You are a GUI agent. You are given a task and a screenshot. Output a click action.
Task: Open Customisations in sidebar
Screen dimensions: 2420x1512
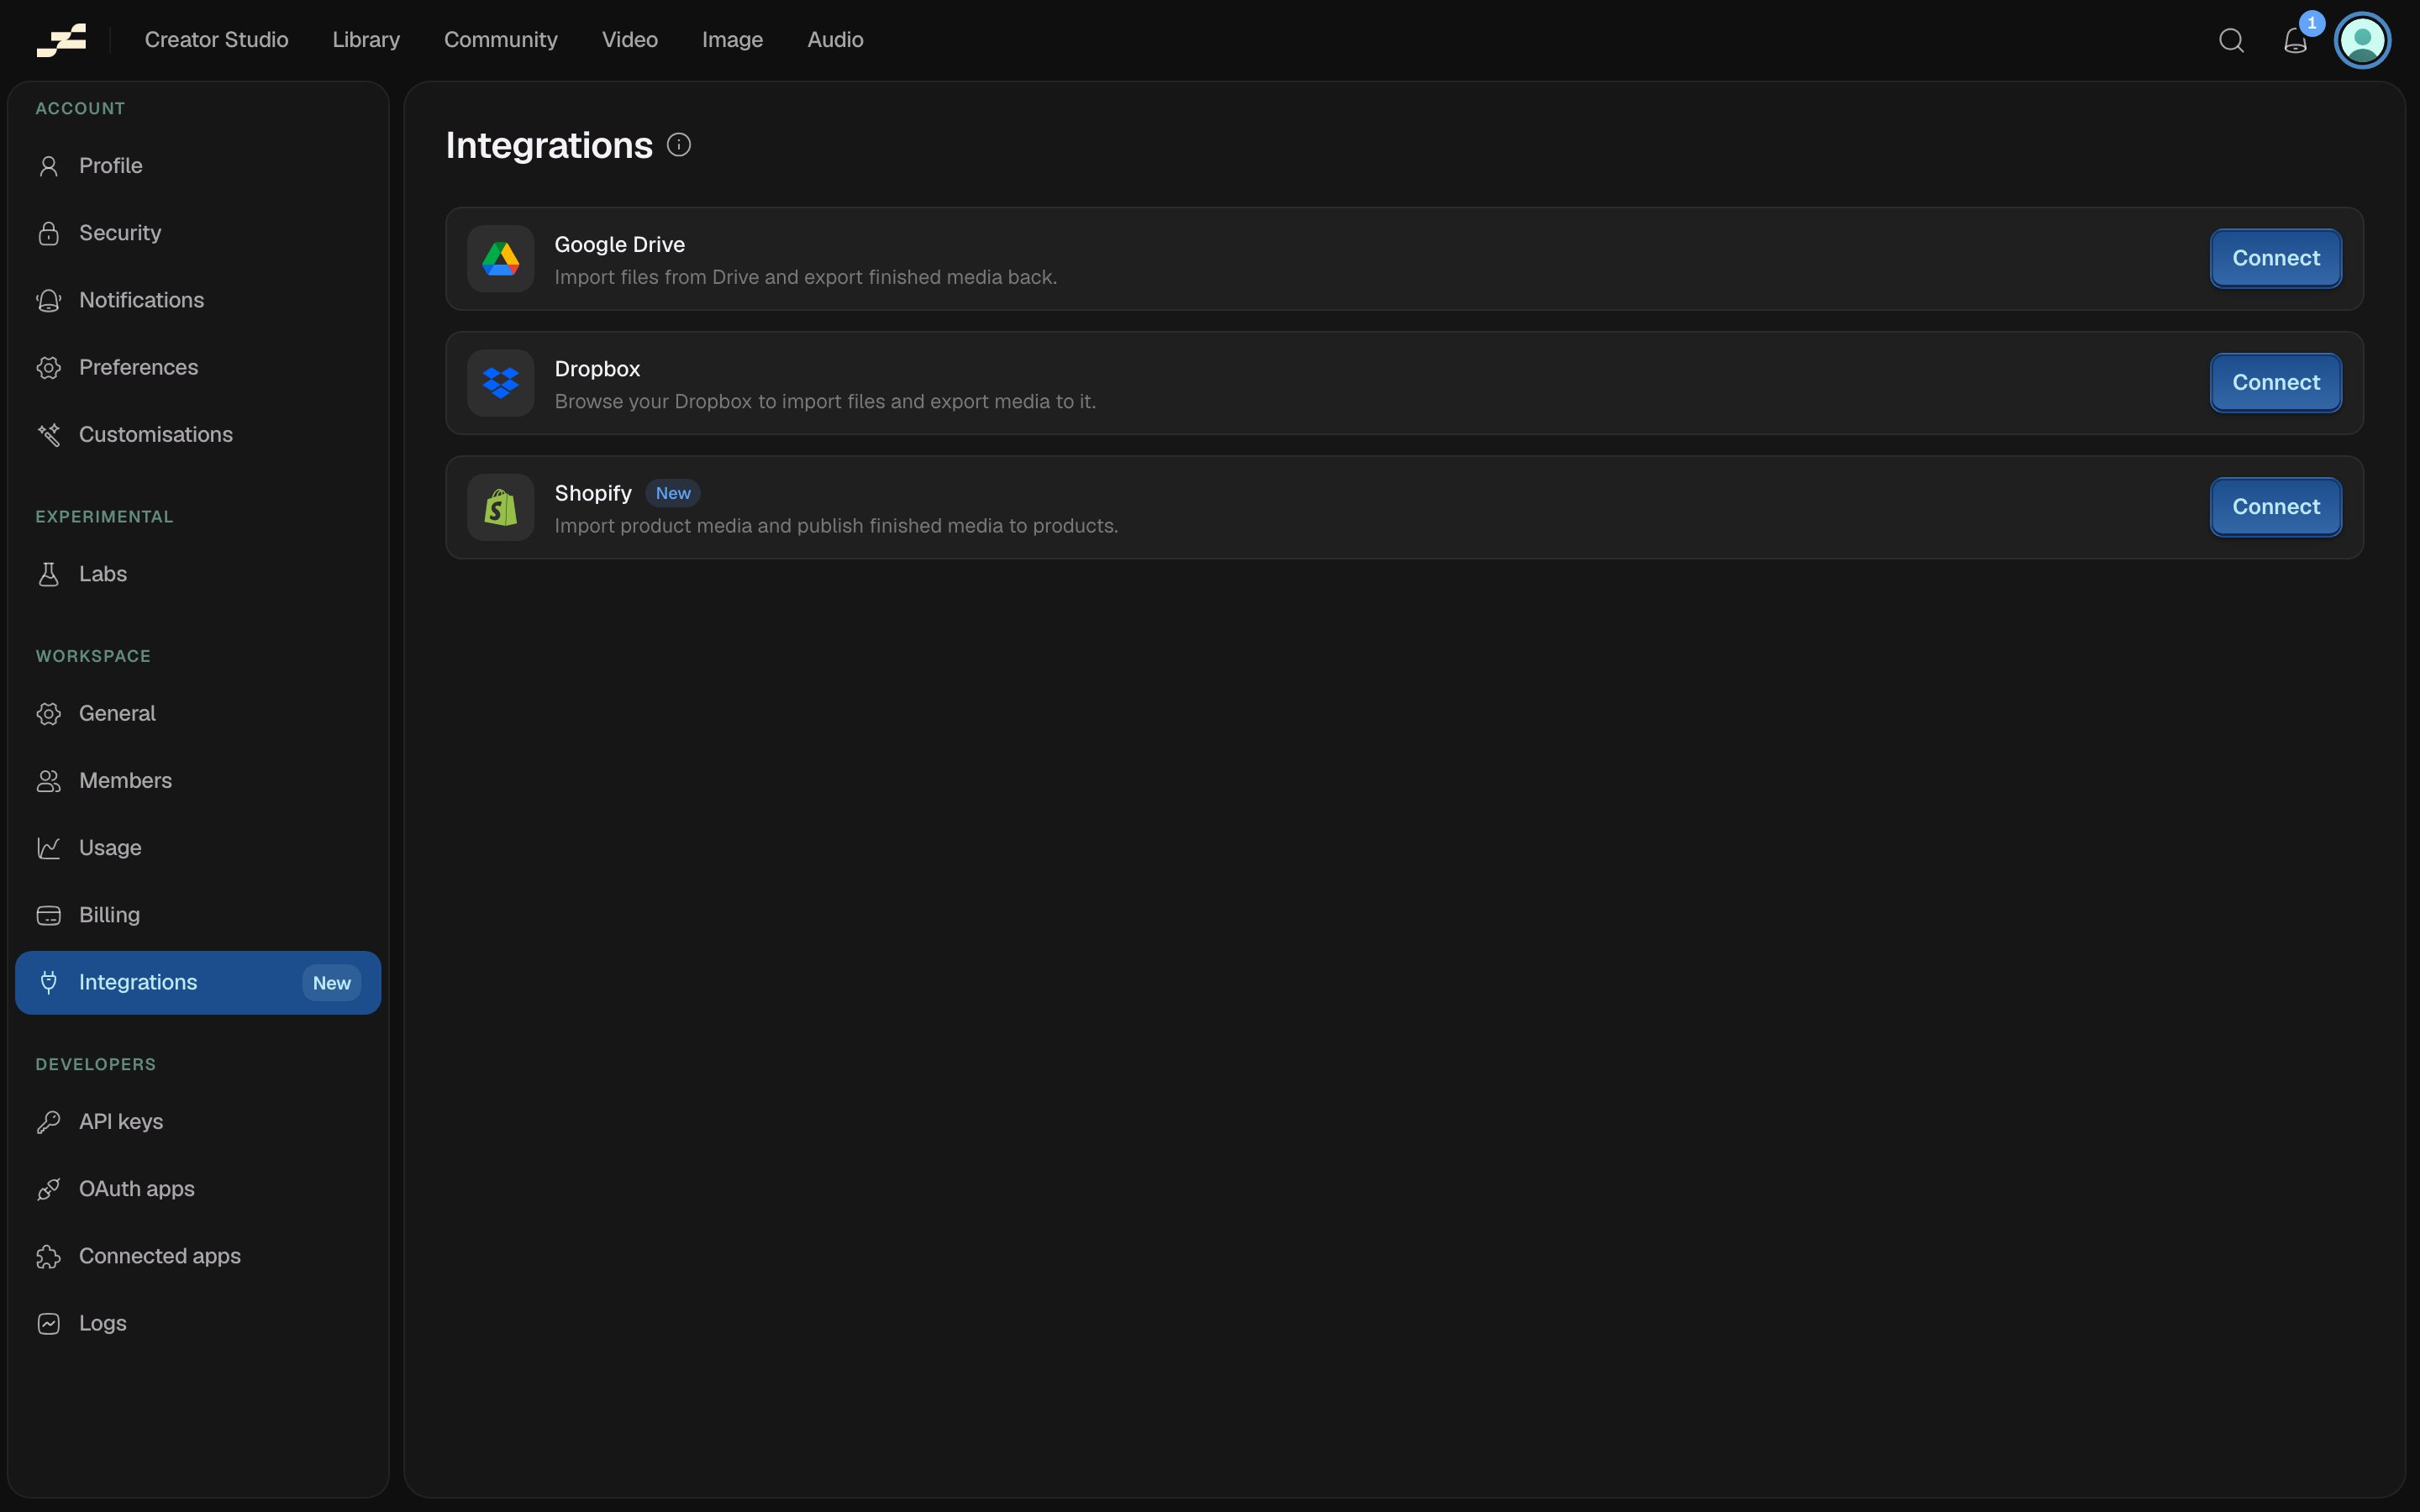[198, 434]
